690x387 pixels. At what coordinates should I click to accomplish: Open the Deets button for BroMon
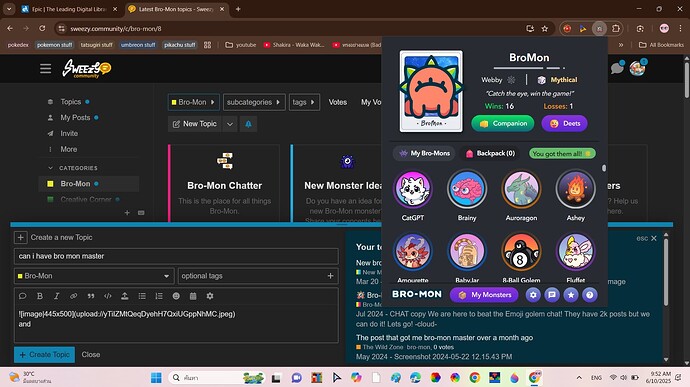coord(565,124)
